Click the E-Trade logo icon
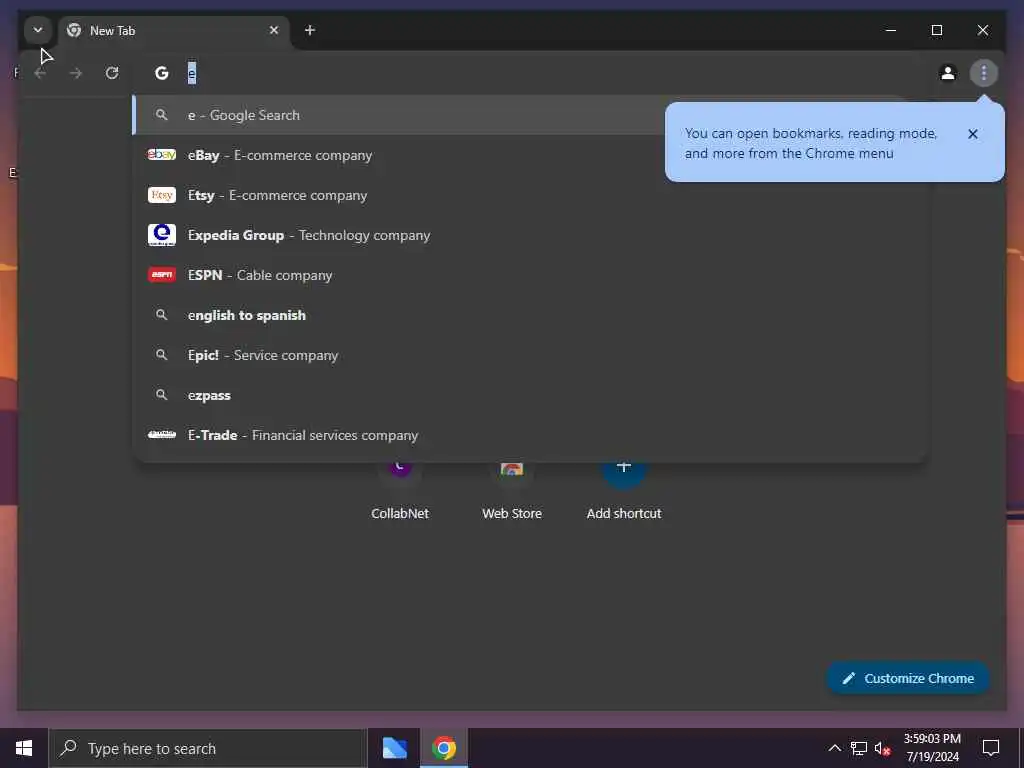1024x768 pixels. click(x=161, y=434)
